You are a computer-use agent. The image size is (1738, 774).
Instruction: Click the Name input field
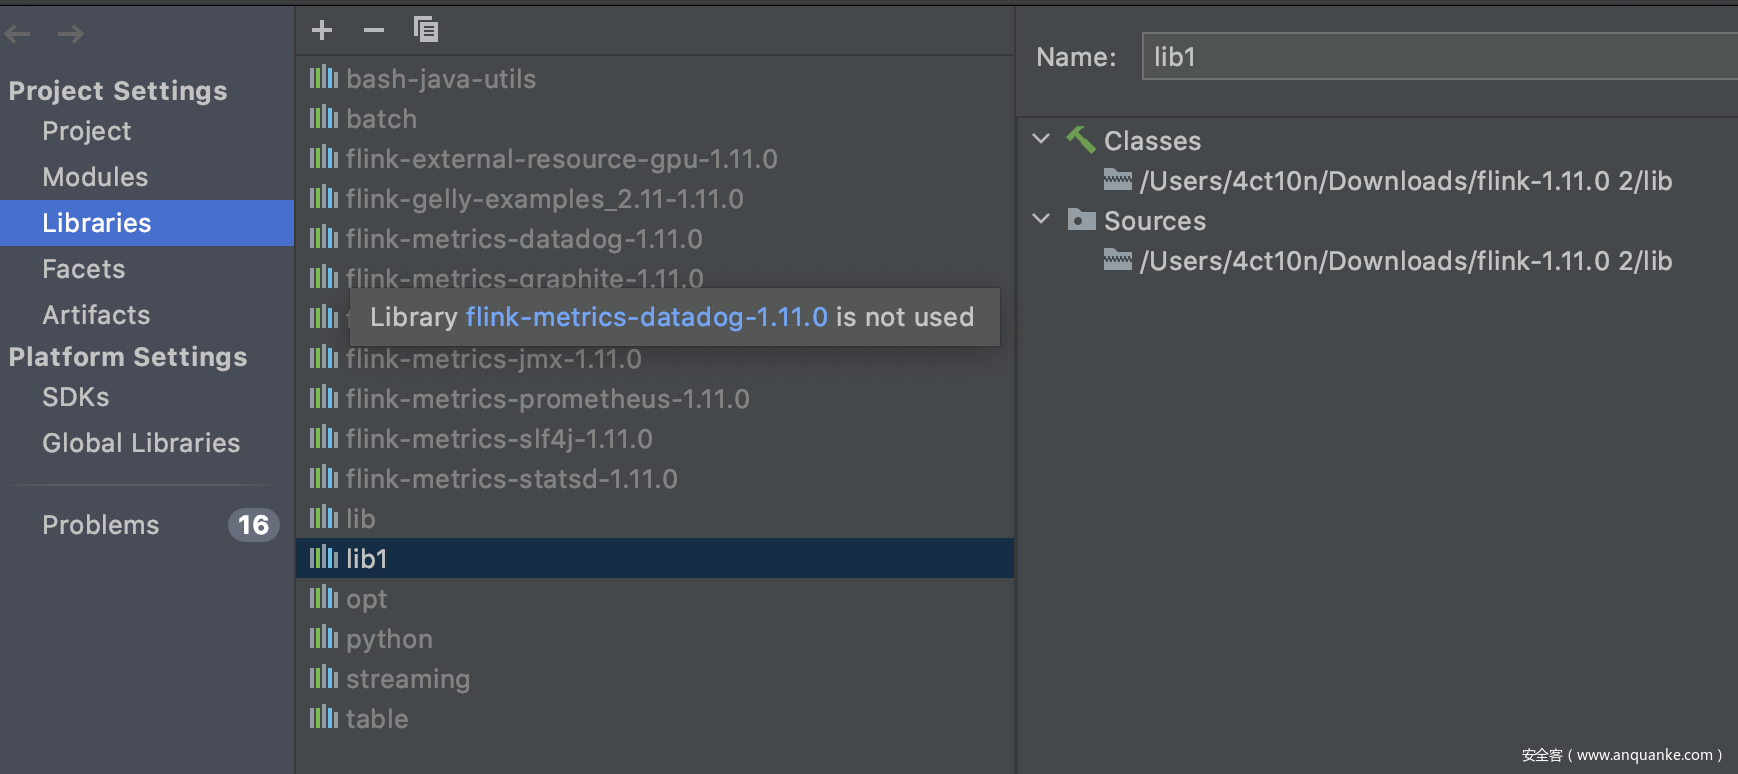coord(1438,57)
